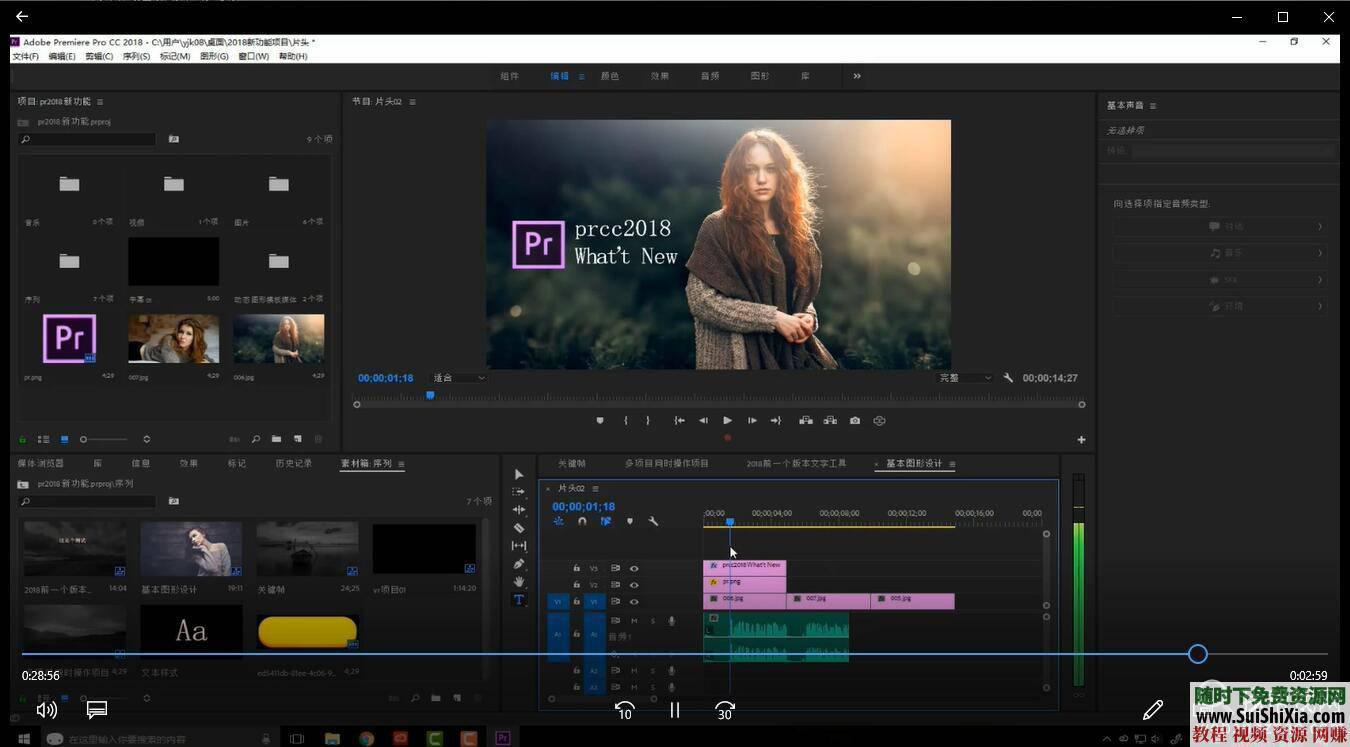The height and width of the screenshot is (747, 1350).
Task: Open 节目 片头02 panel menu
Action: (x=412, y=102)
